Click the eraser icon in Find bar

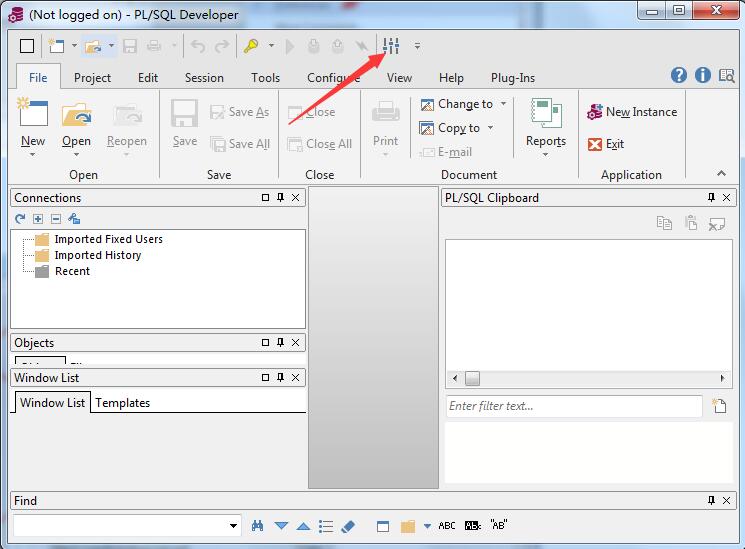[x=348, y=526]
